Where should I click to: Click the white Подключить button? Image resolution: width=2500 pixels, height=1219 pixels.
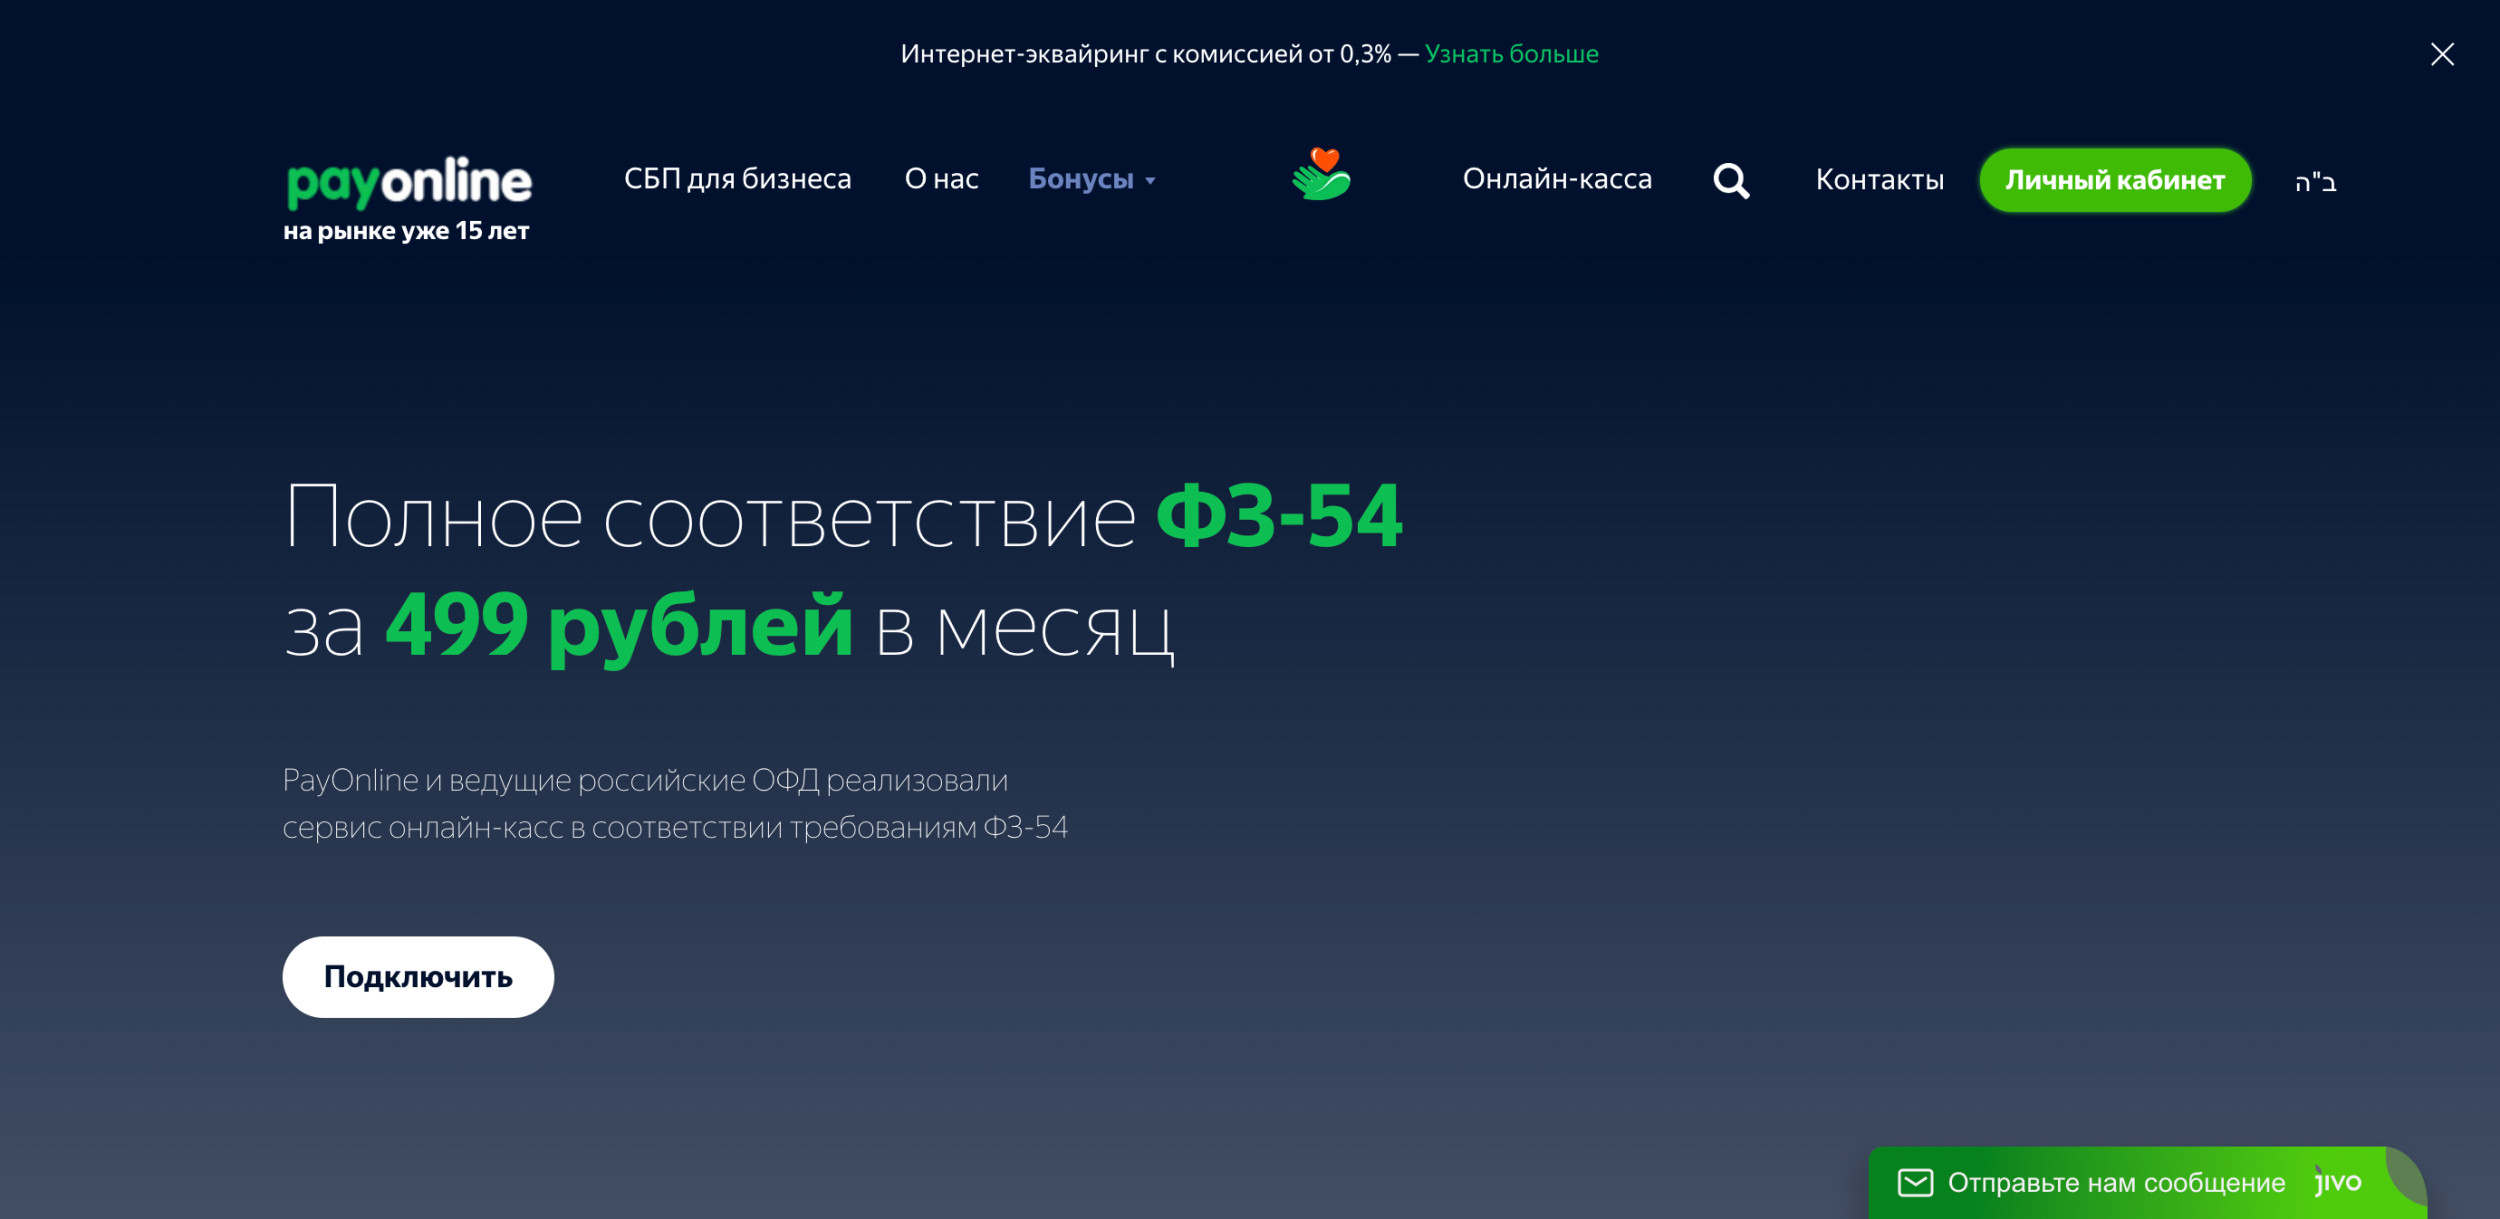click(x=418, y=977)
